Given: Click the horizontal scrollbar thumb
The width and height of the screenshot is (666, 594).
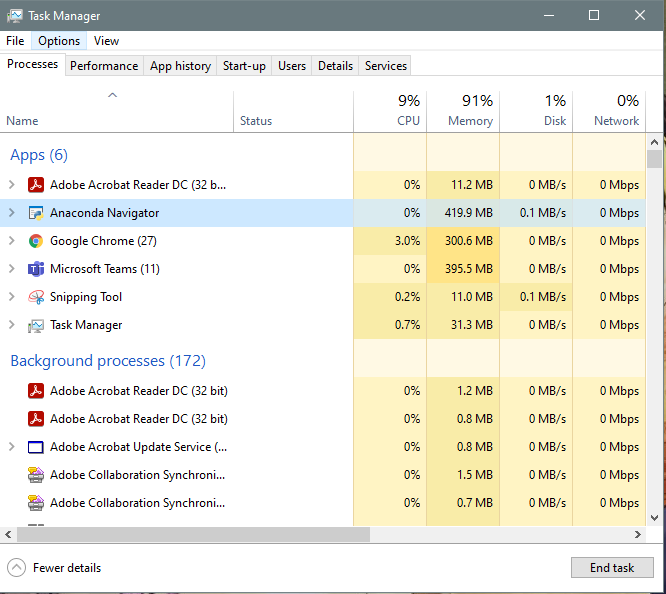Looking at the screenshot, I should tap(189, 535).
